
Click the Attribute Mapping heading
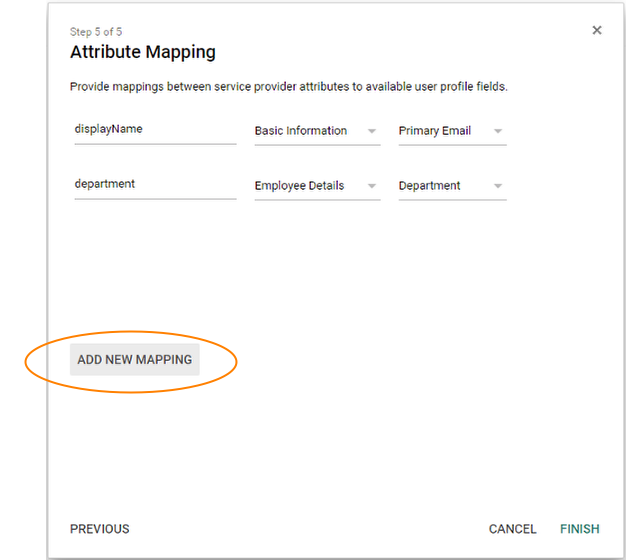click(143, 52)
